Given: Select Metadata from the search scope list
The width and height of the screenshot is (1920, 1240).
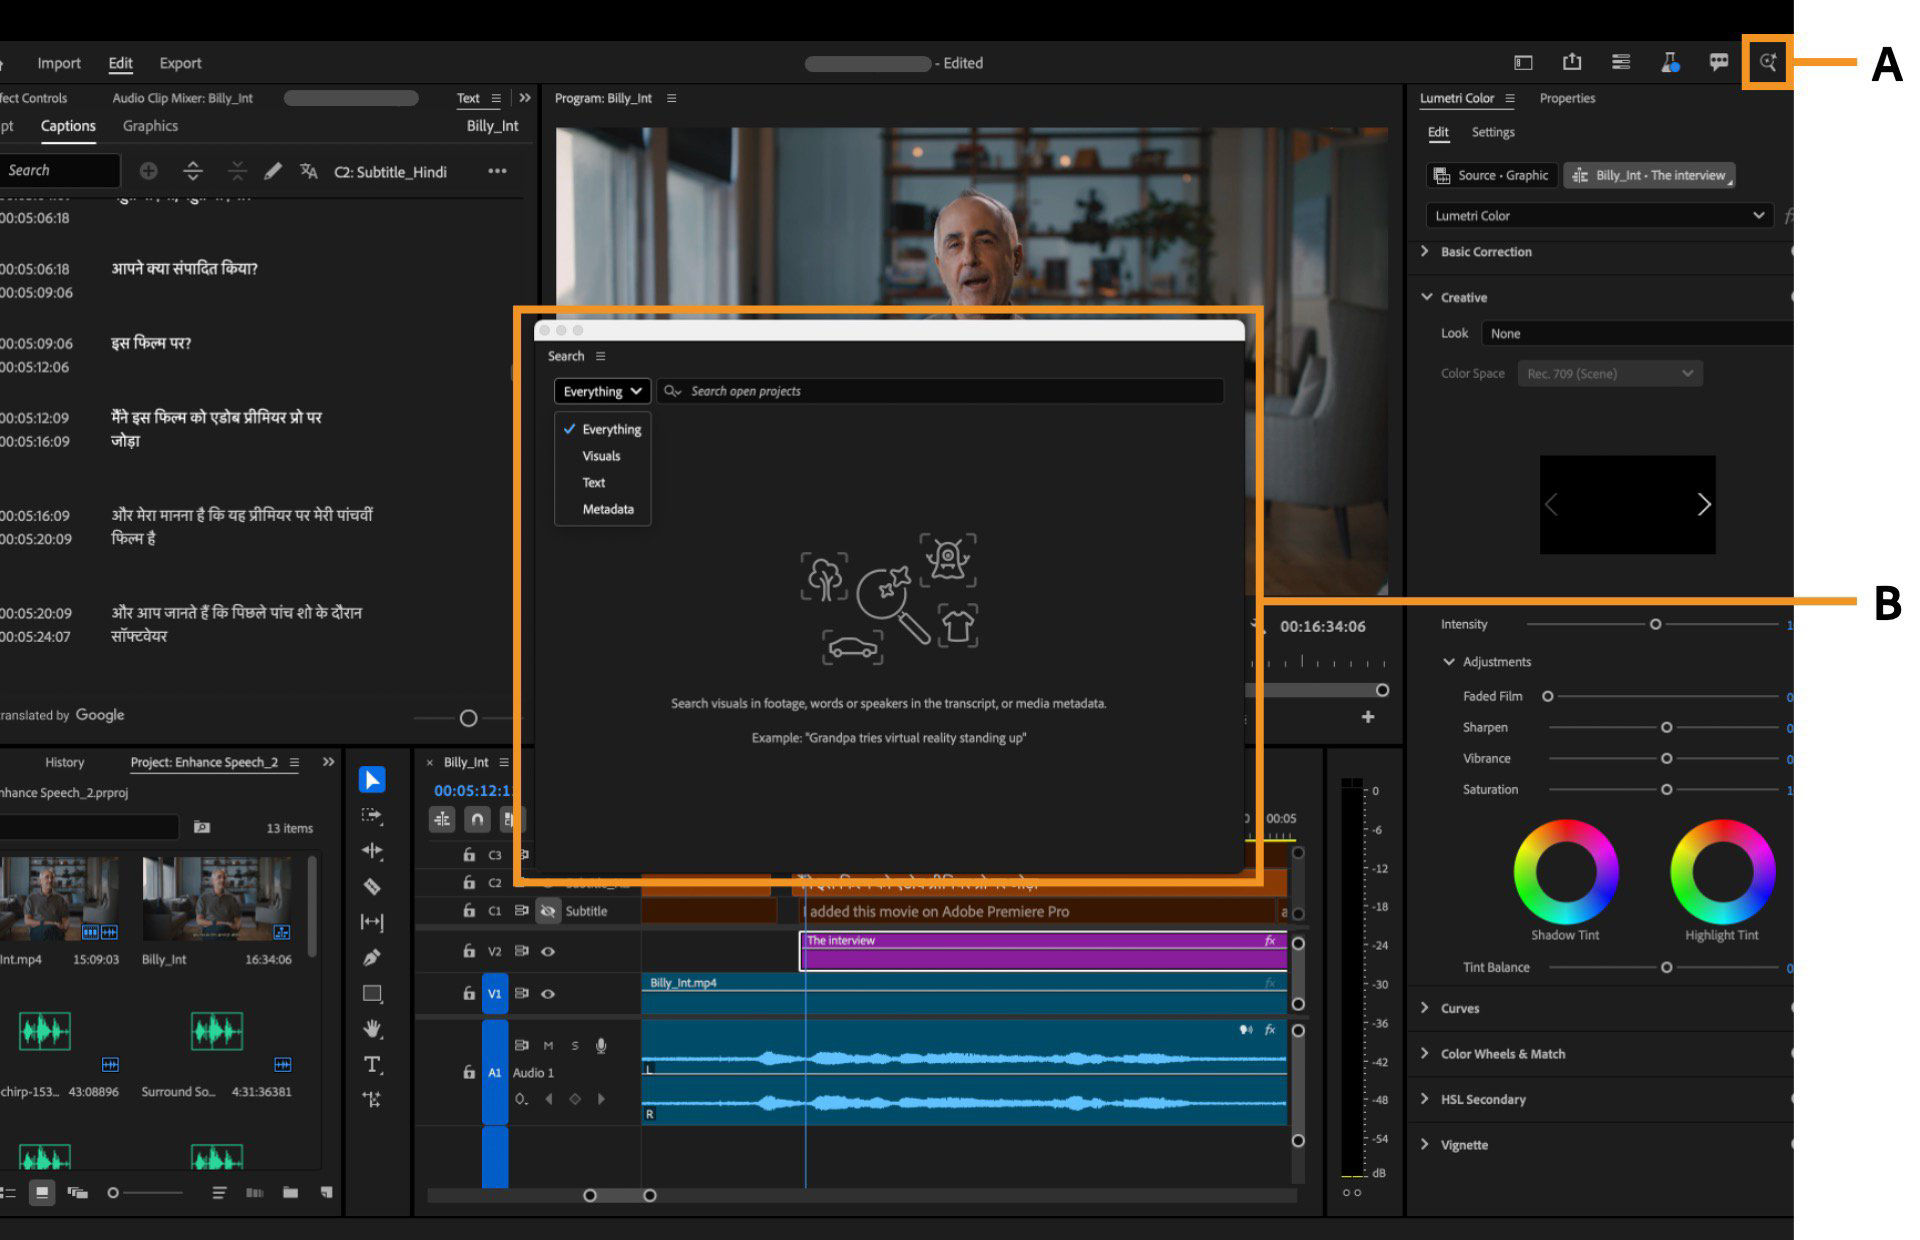Looking at the screenshot, I should click(x=606, y=509).
